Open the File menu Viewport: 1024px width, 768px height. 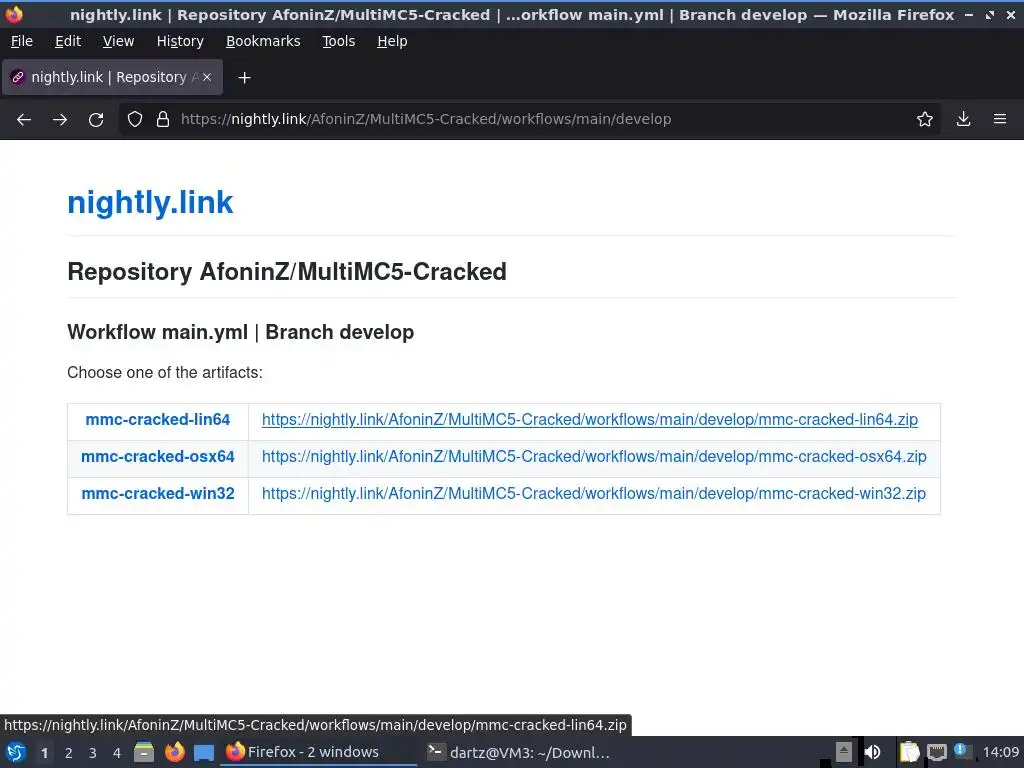tap(22, 41)
